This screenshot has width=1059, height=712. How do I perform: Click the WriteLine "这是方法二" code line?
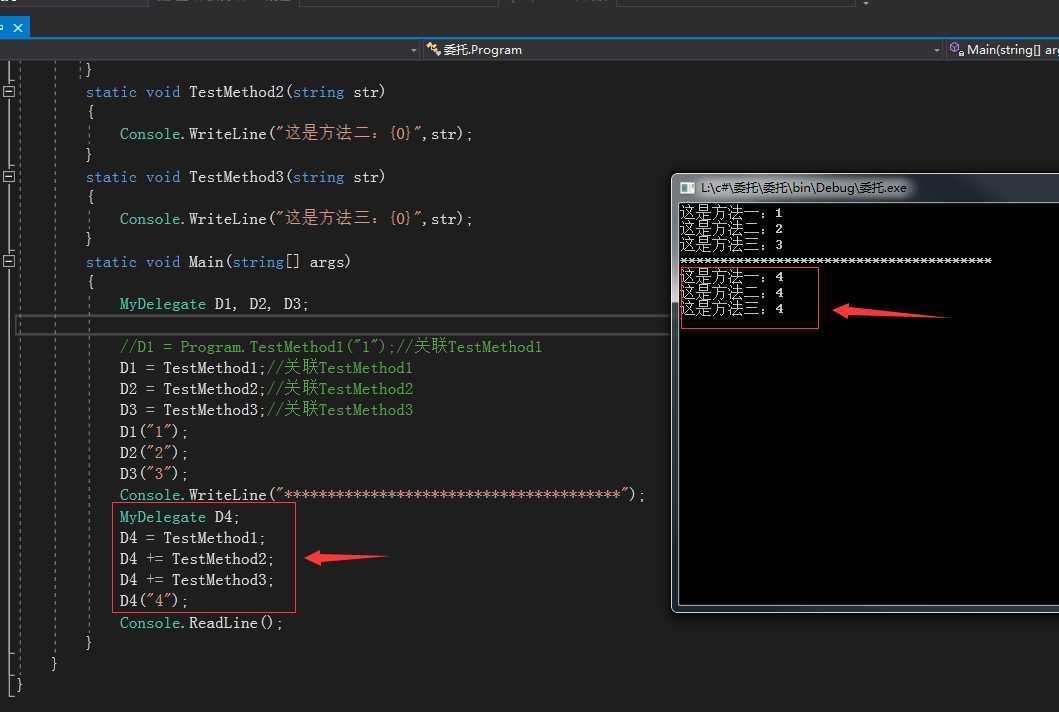point(296,134)
